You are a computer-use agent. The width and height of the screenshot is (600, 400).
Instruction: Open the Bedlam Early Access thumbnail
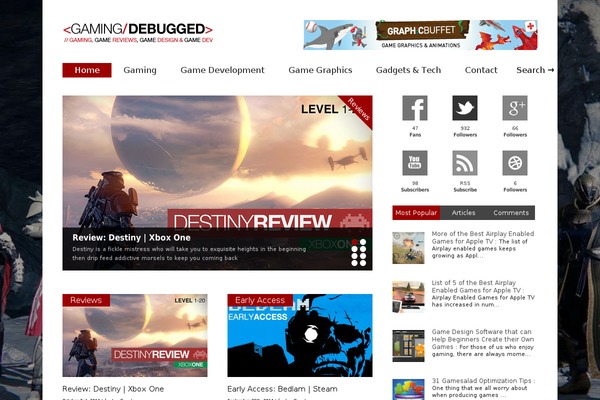click(300, 335)
